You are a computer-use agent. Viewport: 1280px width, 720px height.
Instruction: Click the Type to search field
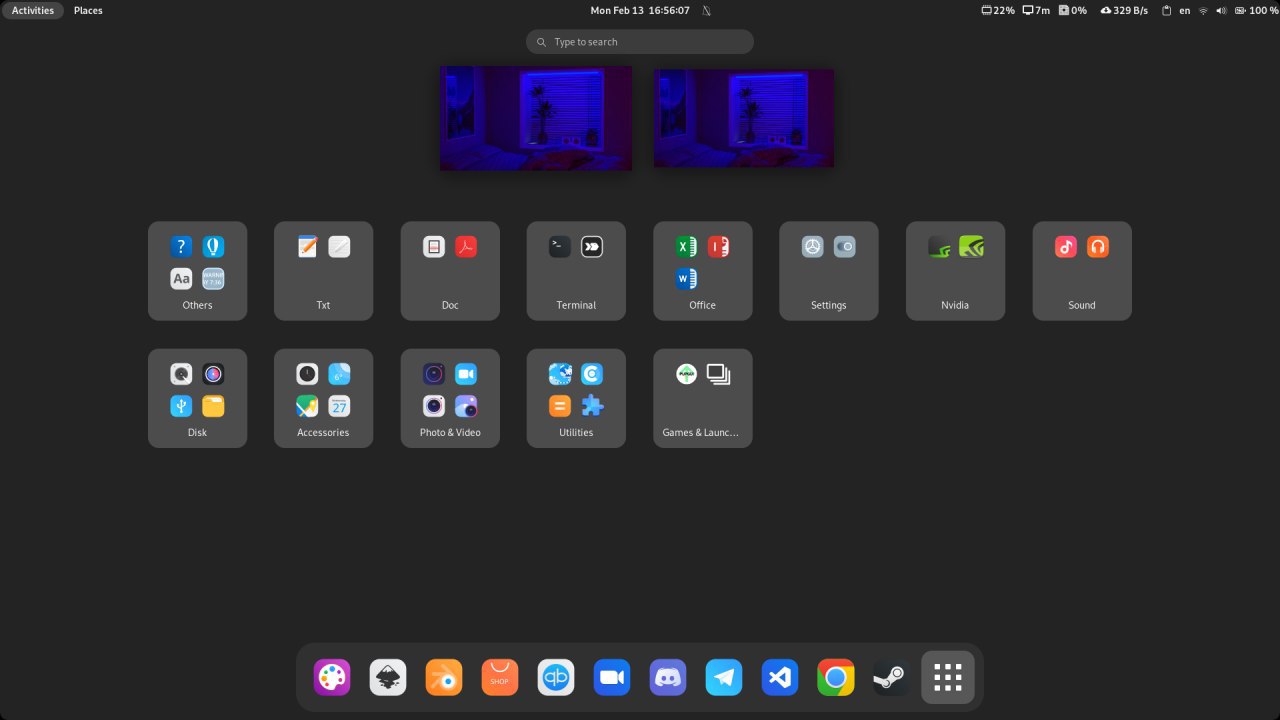click(640, 42)
